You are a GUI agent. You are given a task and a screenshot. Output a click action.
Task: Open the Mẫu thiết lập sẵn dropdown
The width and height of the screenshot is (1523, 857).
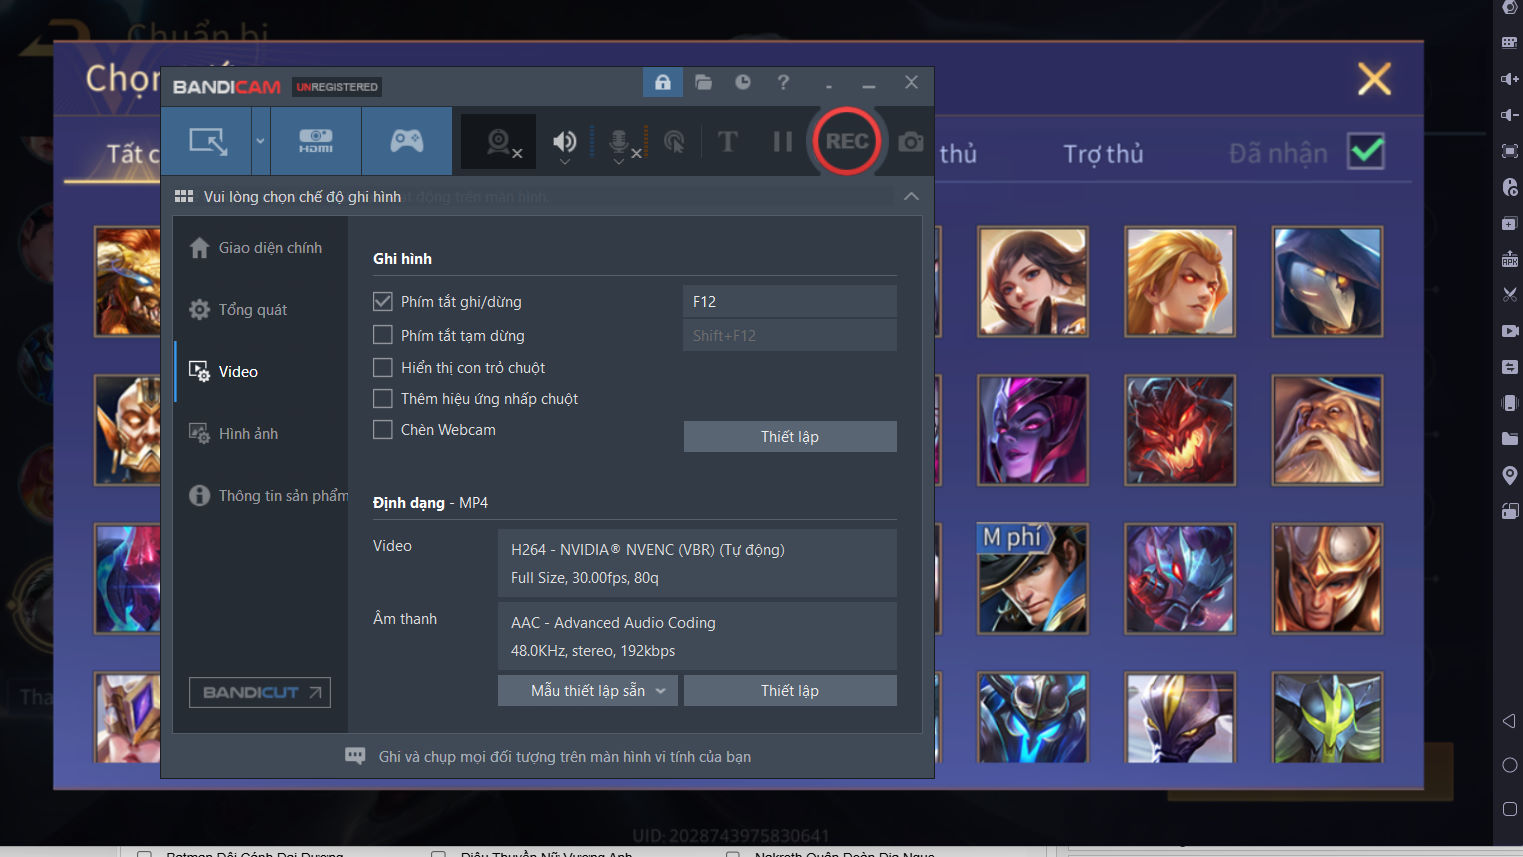[588, 690]
